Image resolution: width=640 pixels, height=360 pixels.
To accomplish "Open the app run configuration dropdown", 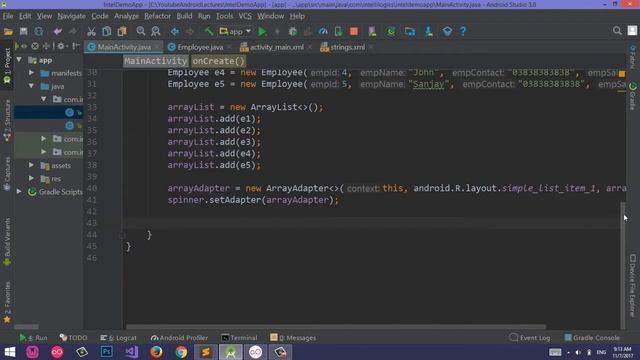I will [x=235, y=31].
